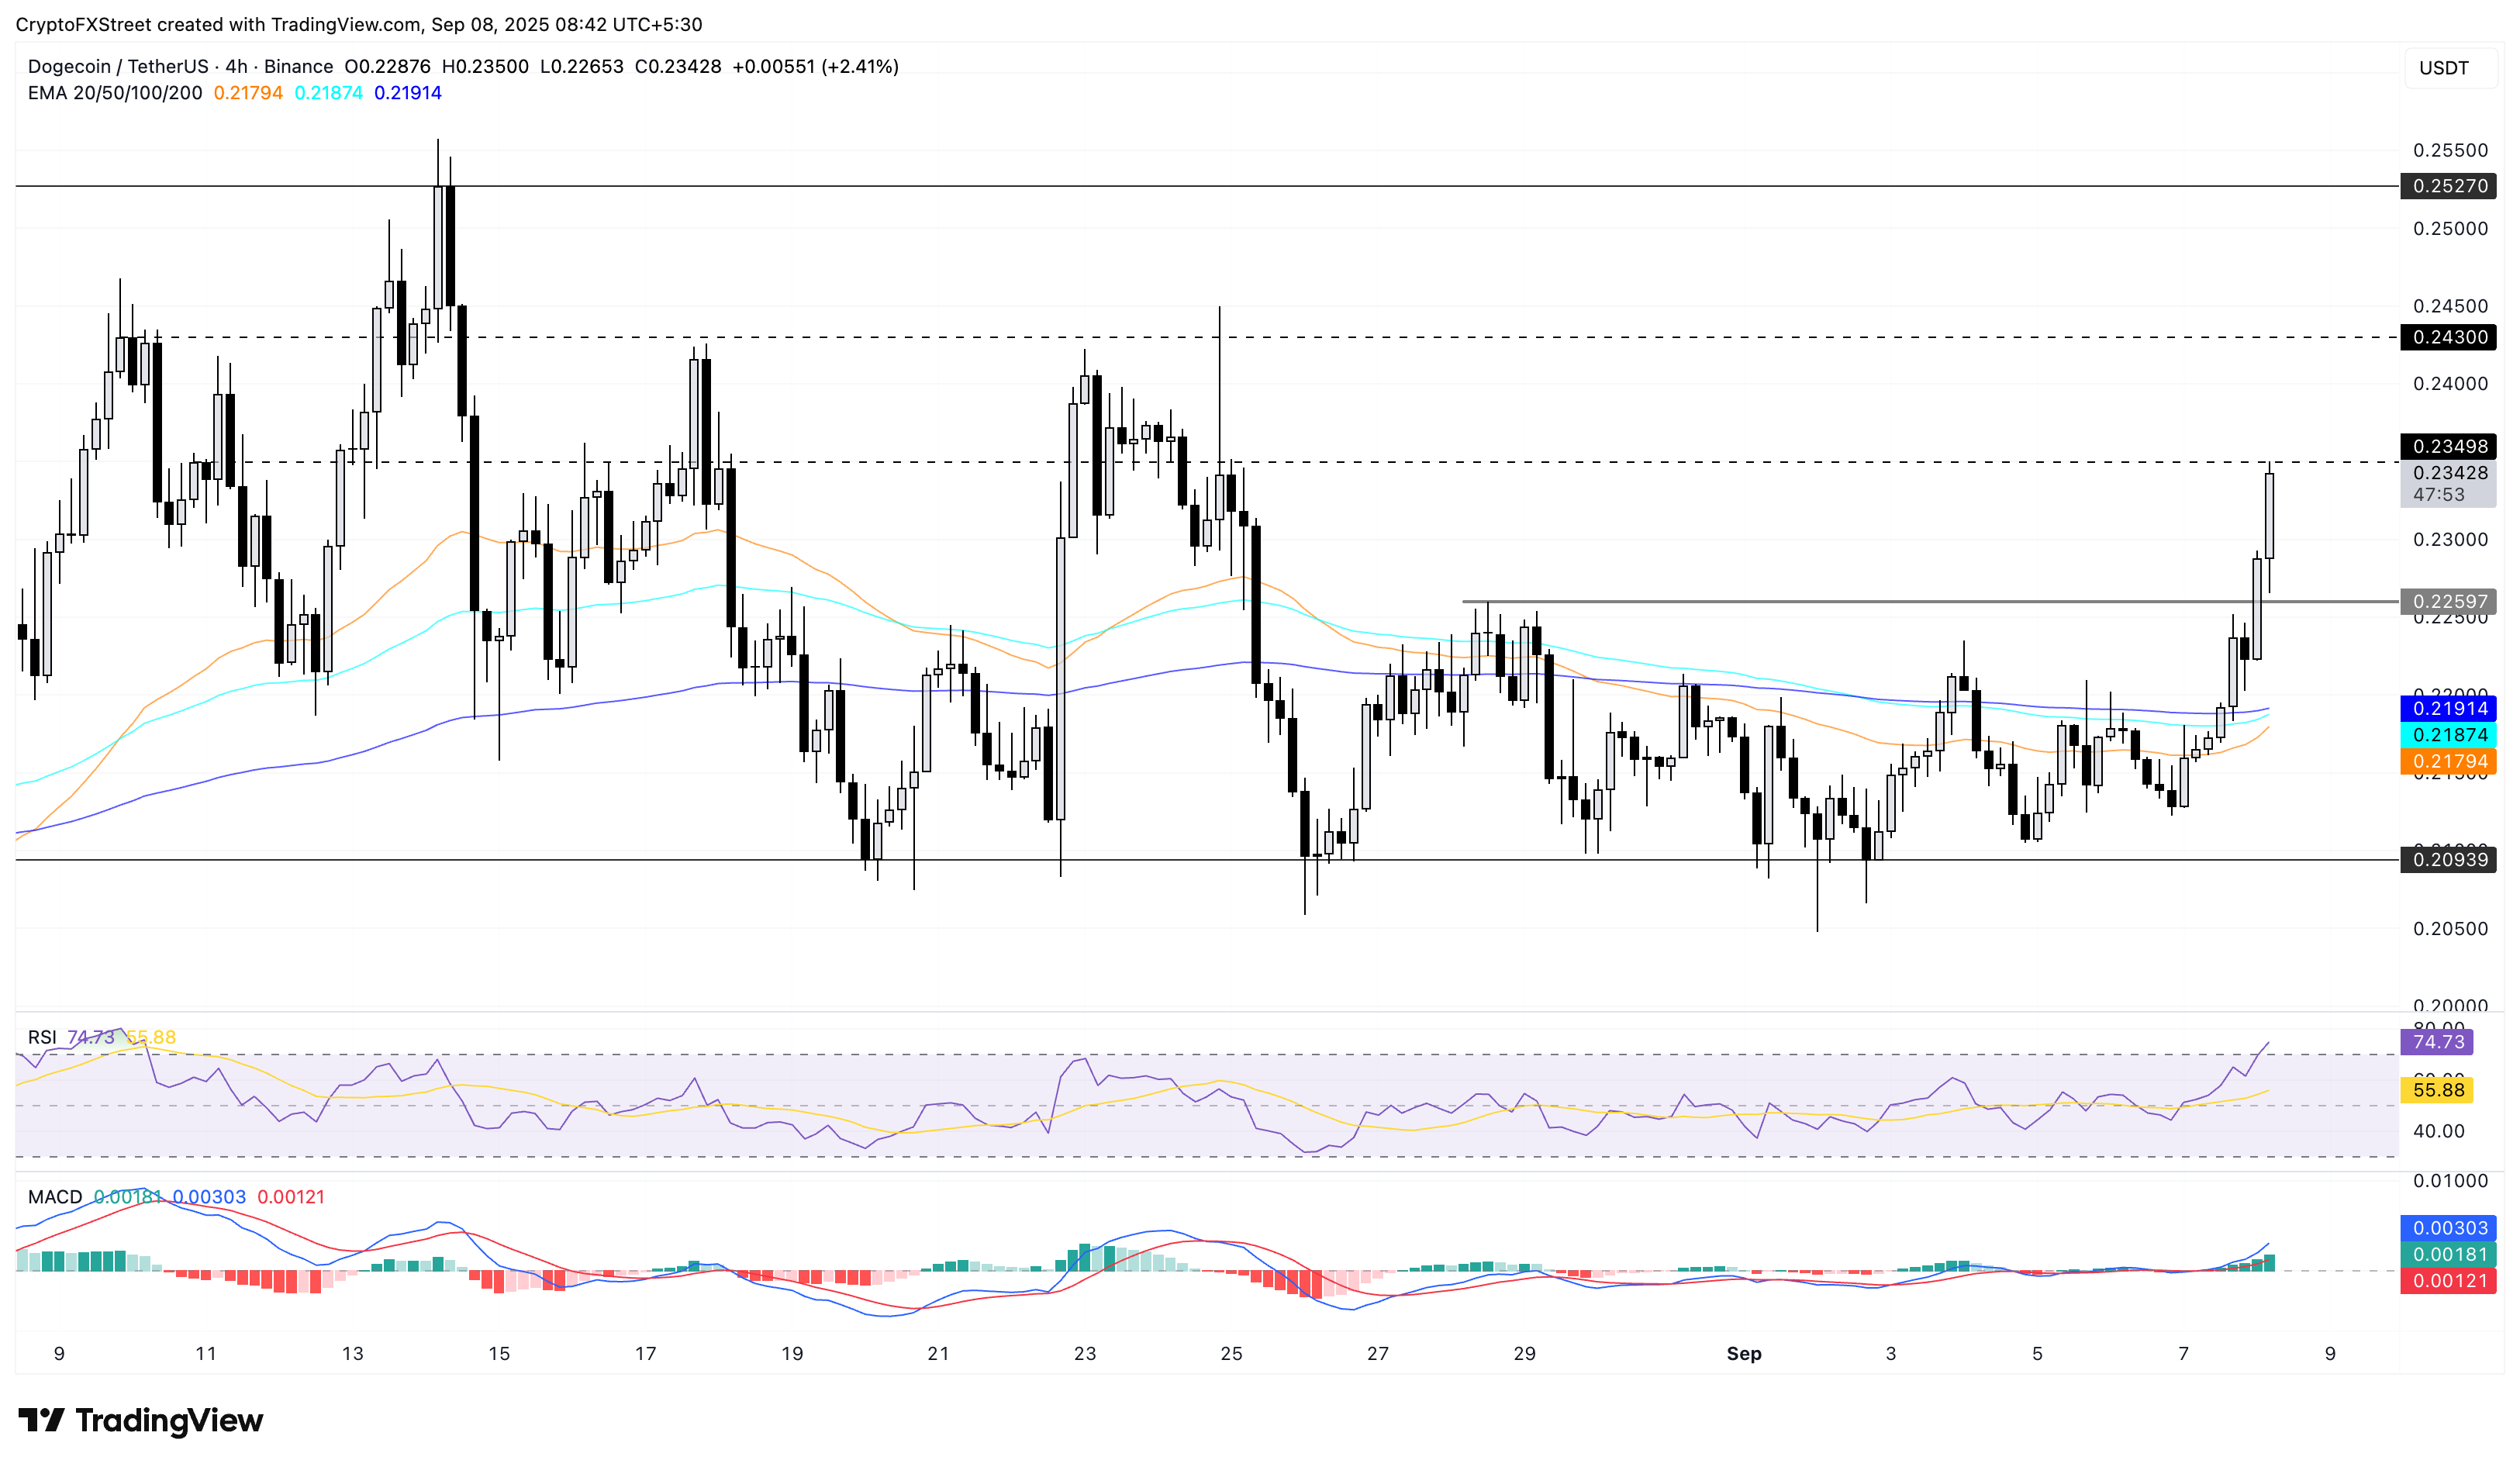This screenshot has width=2520, height=1467.
Task: Click the yellow 55.88 RSI average tag
Action: (x=2437, y=1090)
